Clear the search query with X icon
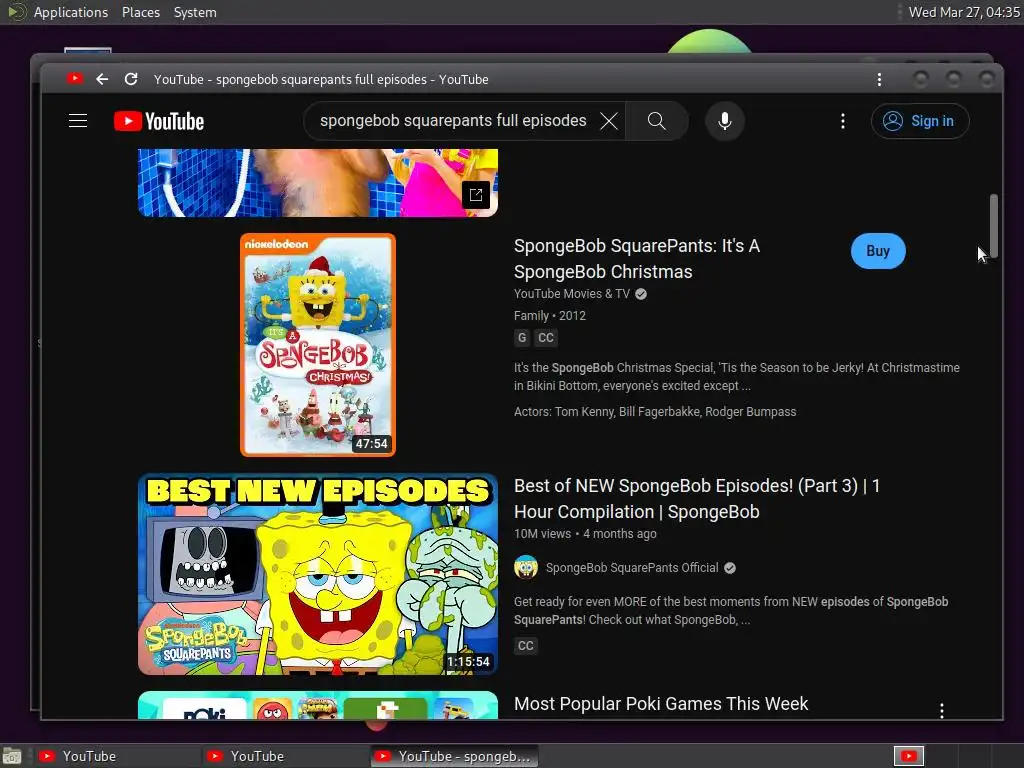 [609, 121]
